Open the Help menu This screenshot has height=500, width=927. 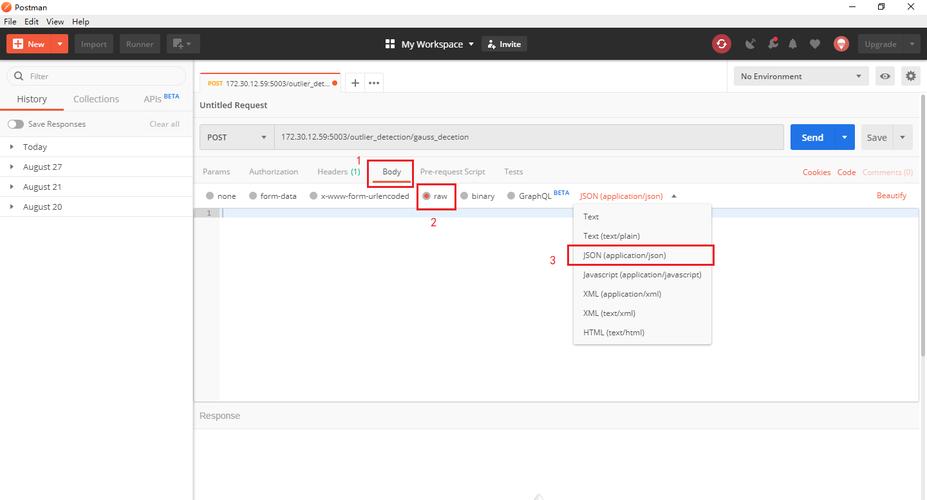(80, 21)
